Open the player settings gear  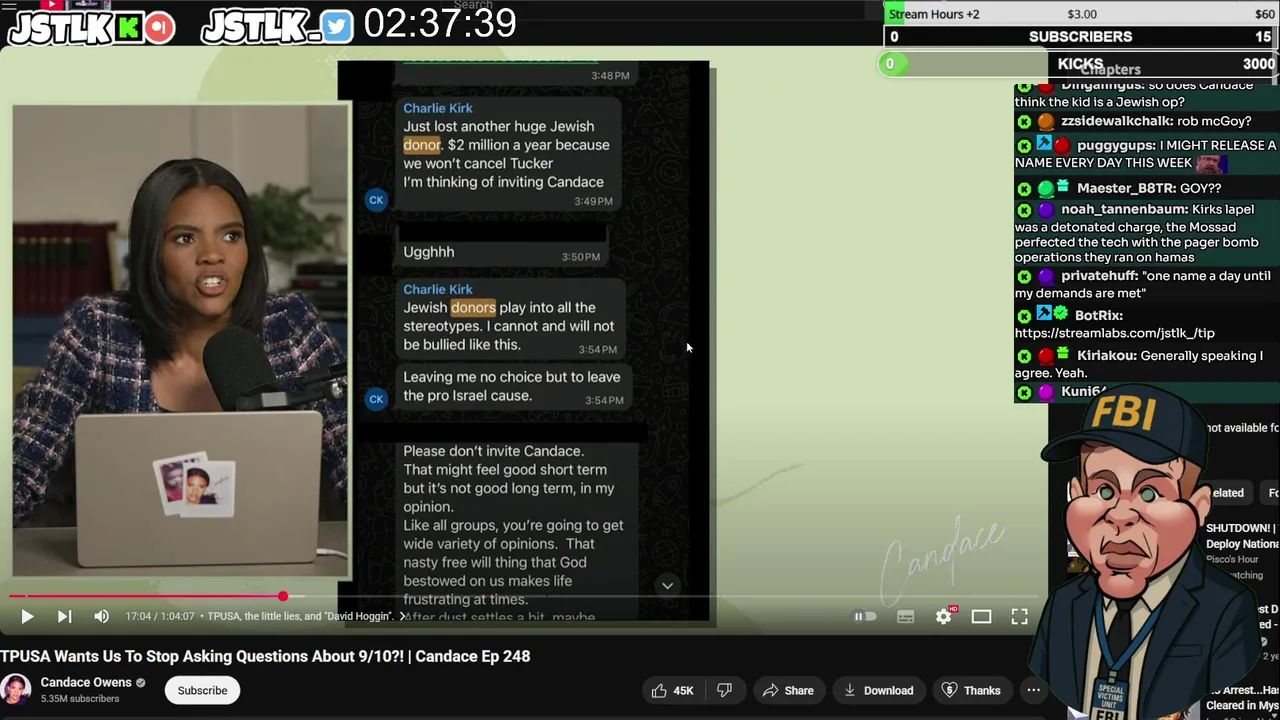point(944,617)
